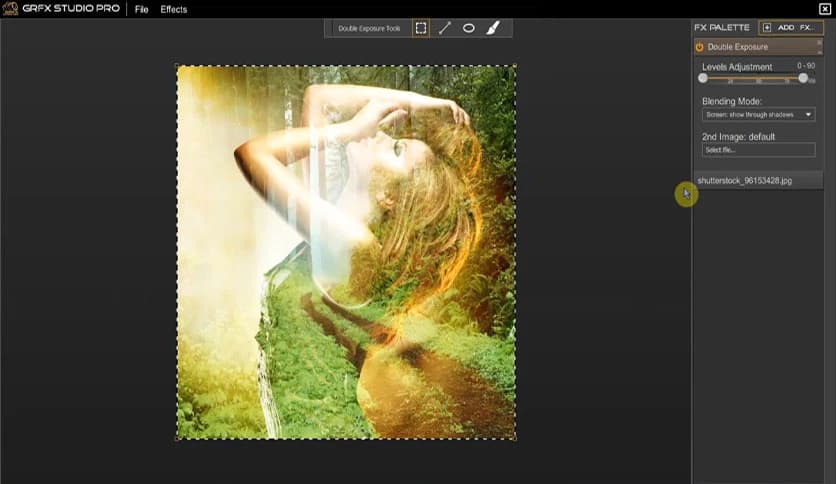836x484 pixels.
Task: Click the GRFX Studio Pro logo icon
Action: click(x=10, y=9)
